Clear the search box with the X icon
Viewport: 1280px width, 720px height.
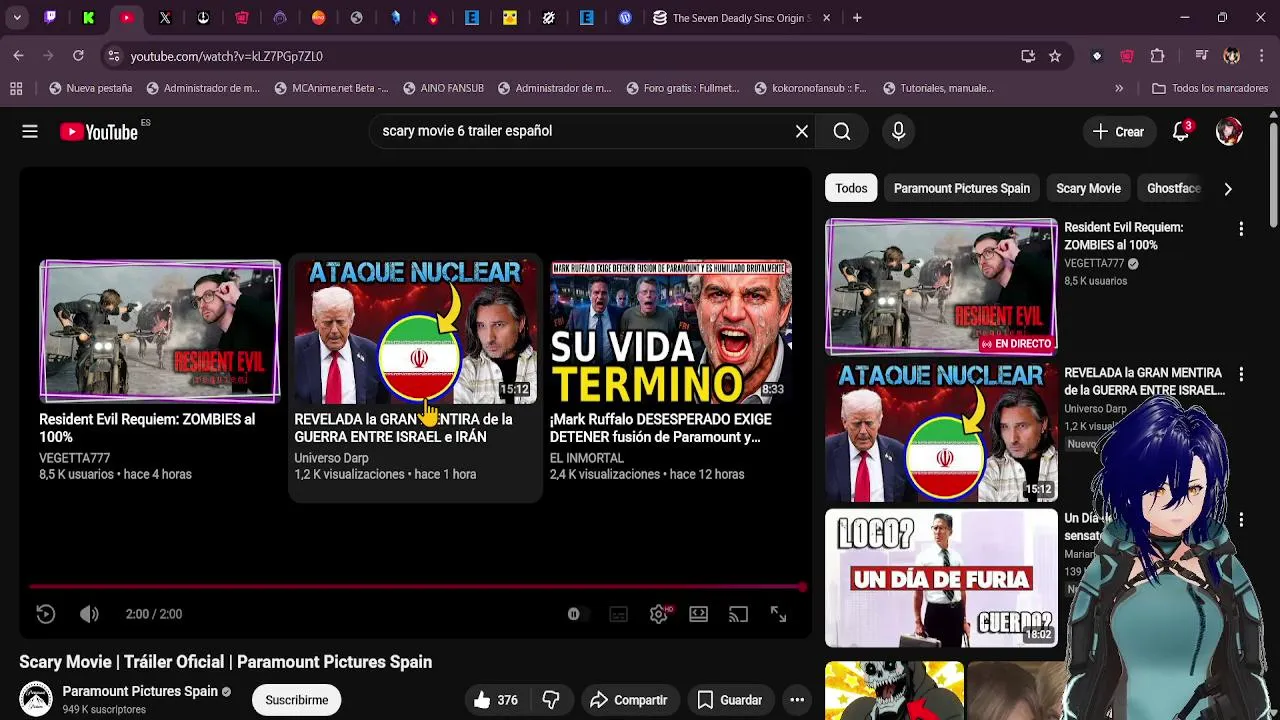click(x=802, y=131)
